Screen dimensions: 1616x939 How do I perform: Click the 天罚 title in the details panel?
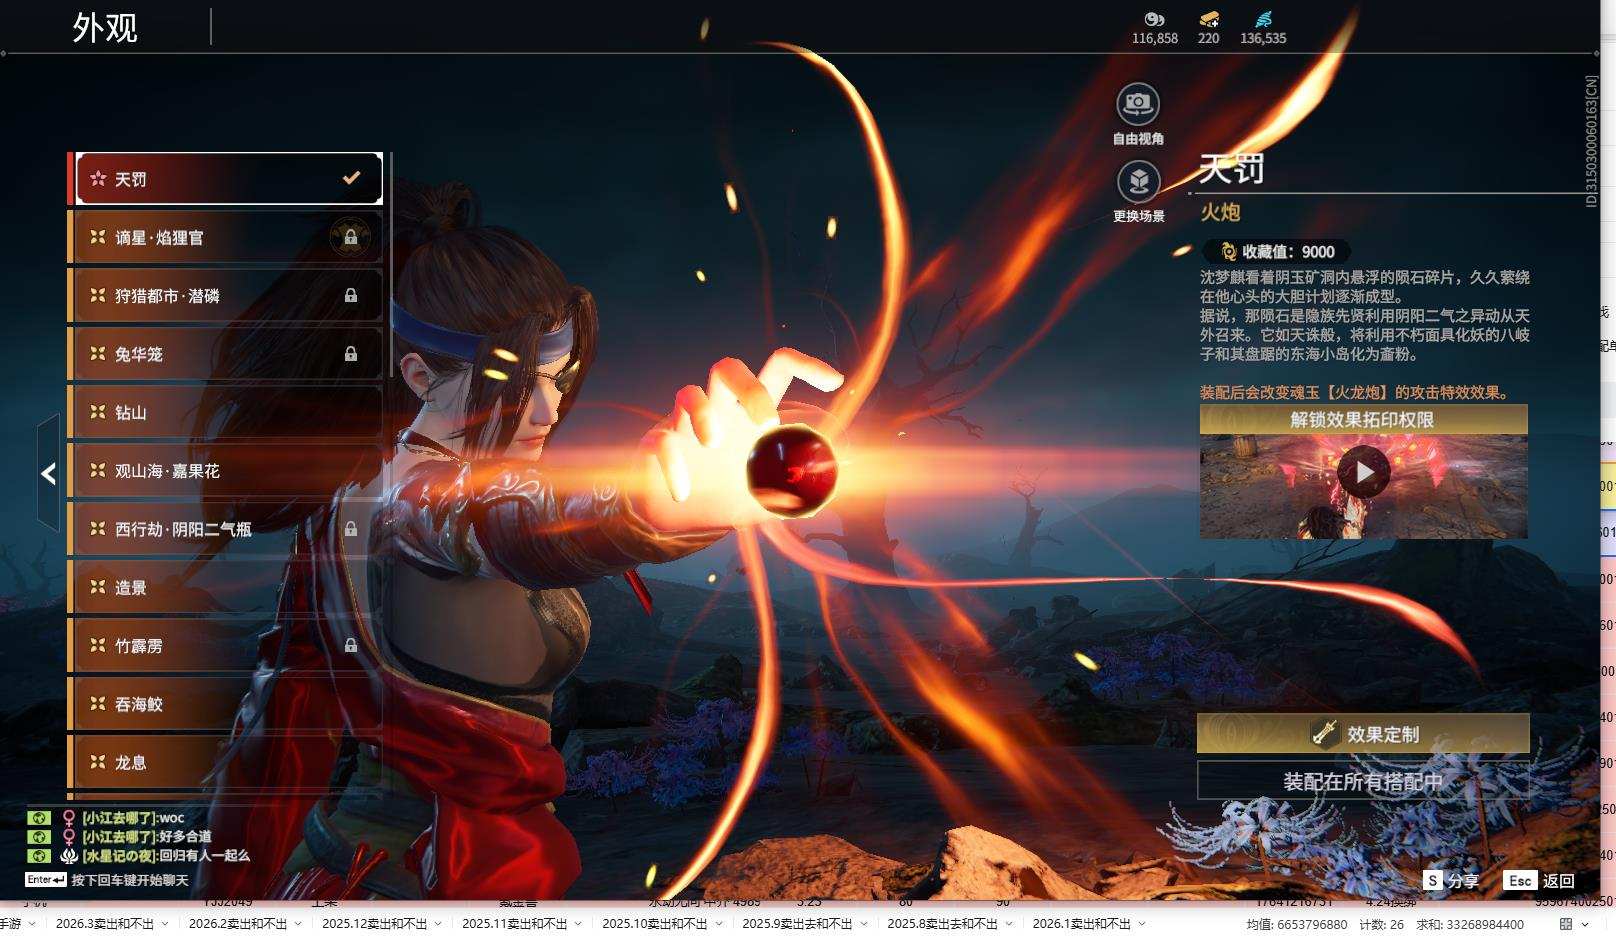1232,169
